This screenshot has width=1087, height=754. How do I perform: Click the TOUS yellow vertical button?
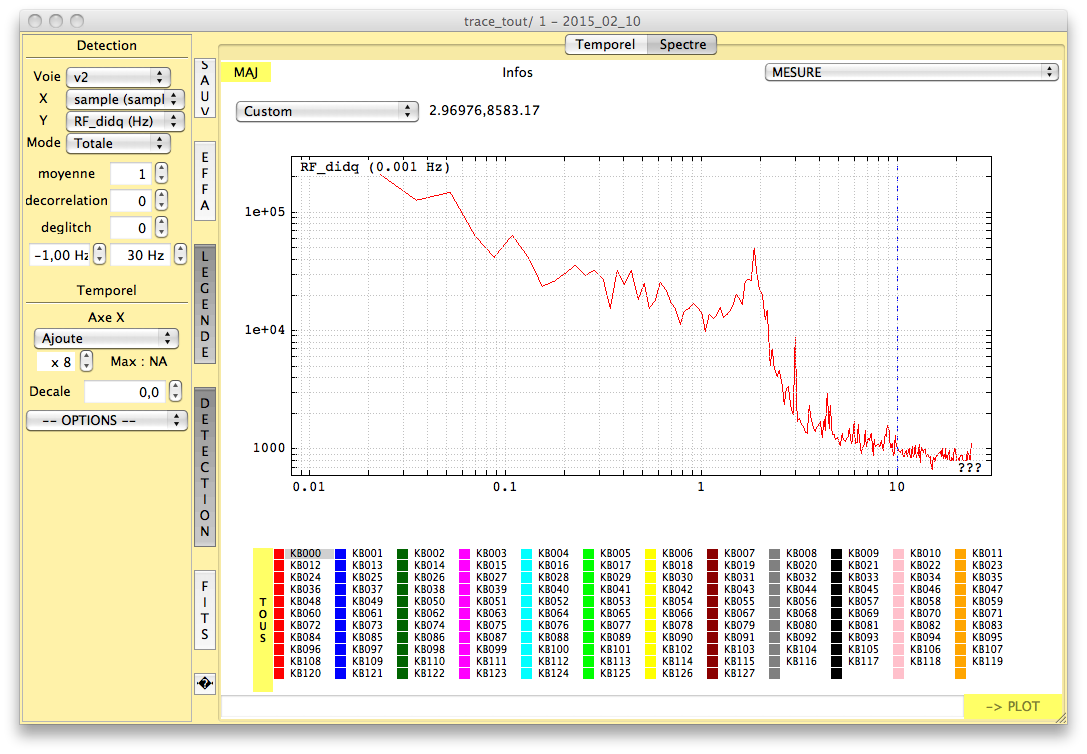click(263, 620)
